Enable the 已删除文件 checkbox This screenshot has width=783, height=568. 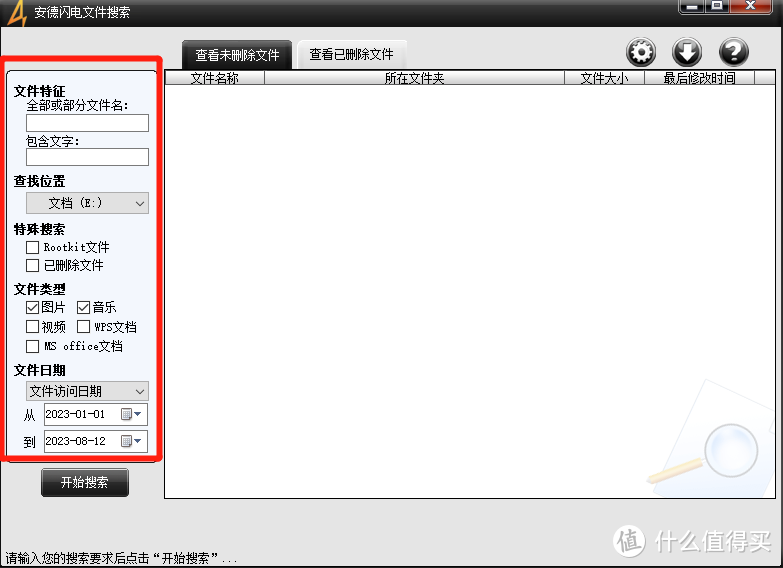(32, 265)
